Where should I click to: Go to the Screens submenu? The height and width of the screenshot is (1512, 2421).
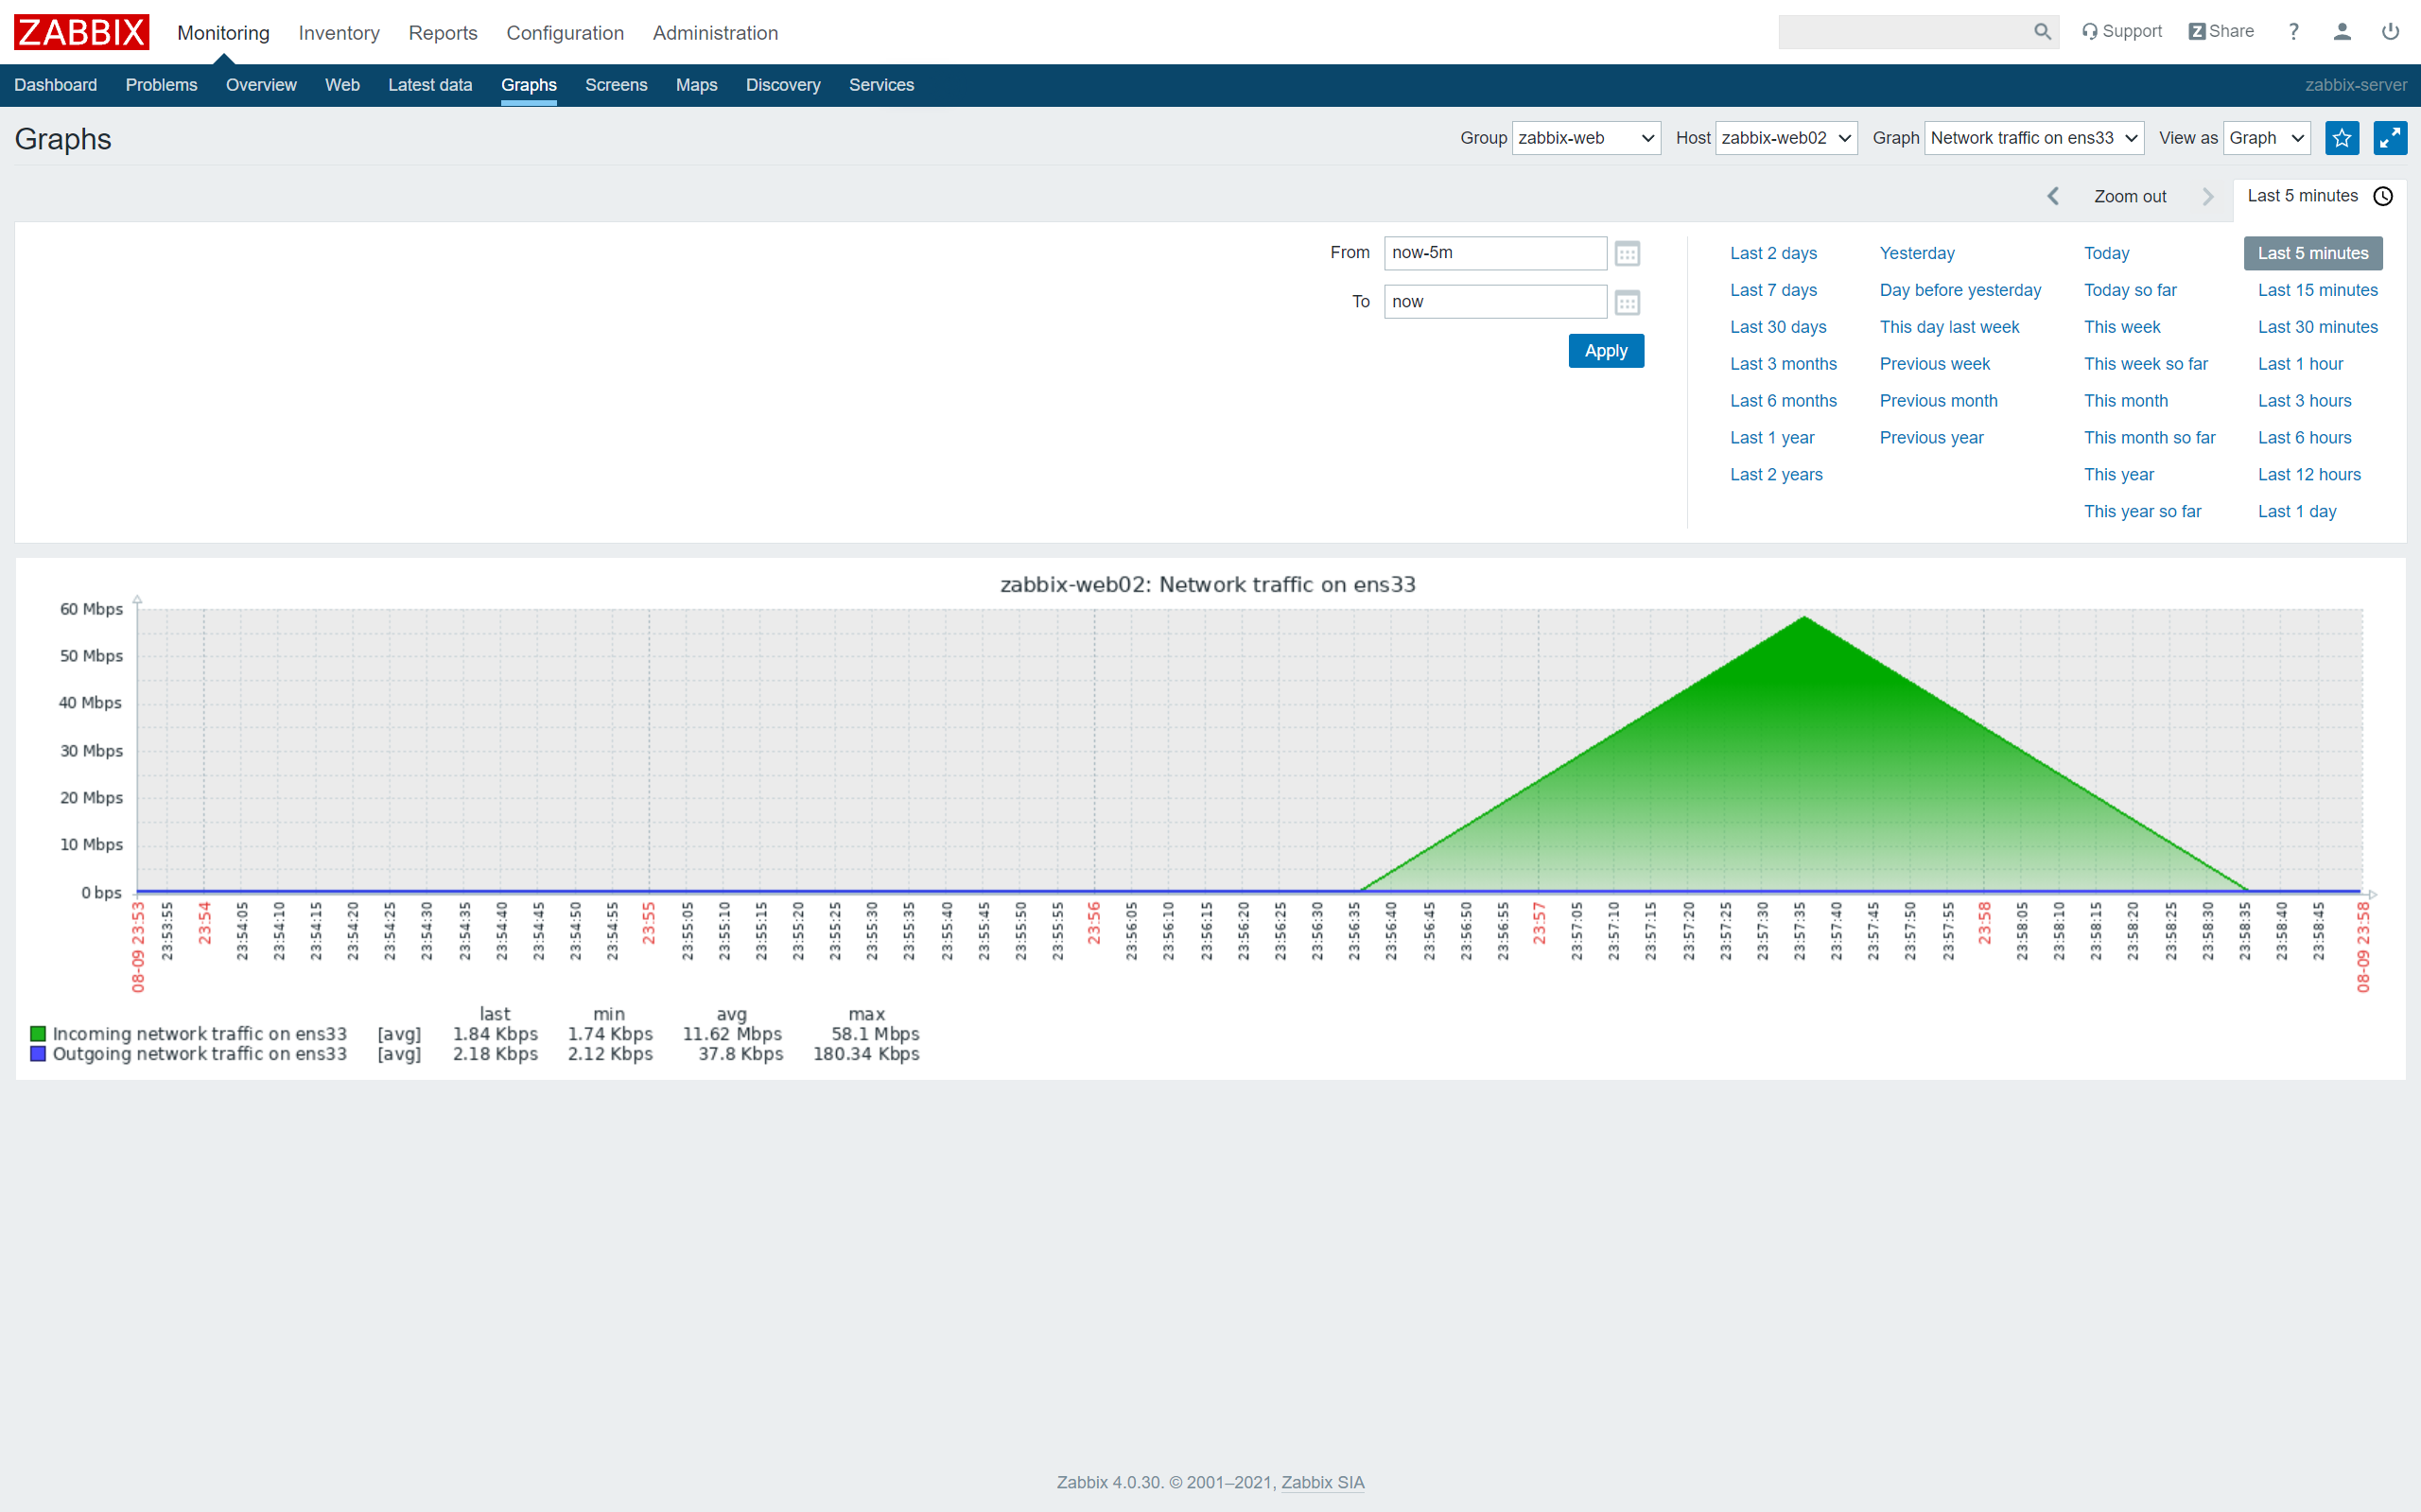point(616,85)
